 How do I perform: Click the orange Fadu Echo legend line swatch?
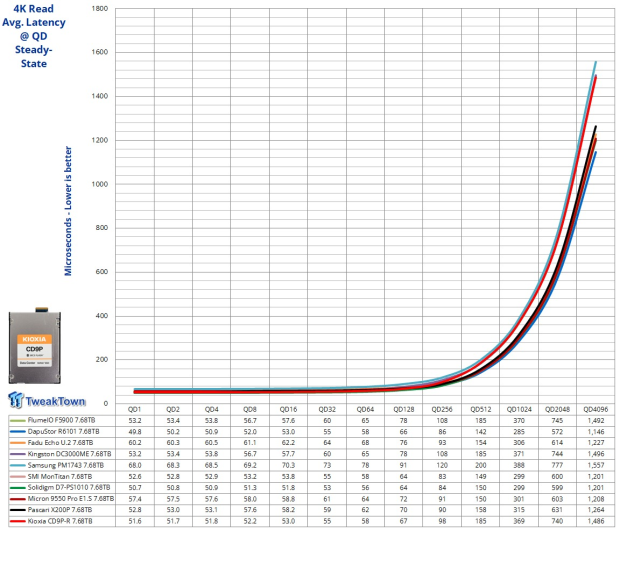click(18, 443)
